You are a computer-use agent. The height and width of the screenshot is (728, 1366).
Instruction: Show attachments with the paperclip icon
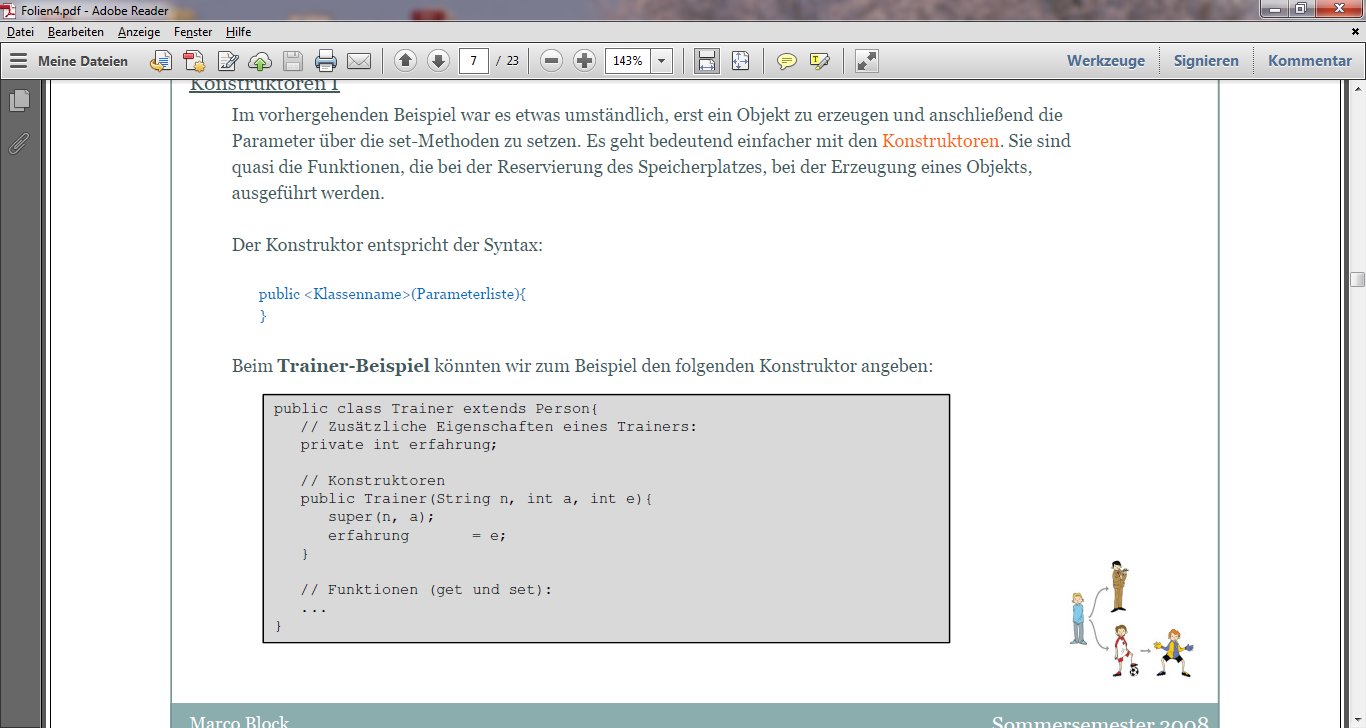tap(19, 143)
